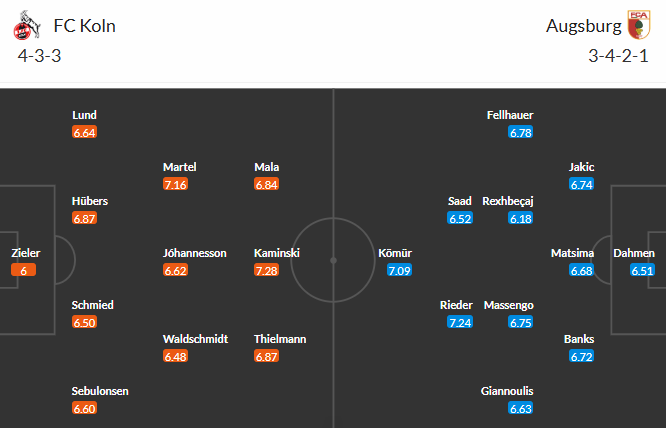Image resolution: width=666 pixels, height=428 pixels.
Task: Click Lund's 6.64 rating badge
Action: click(85, 132)
